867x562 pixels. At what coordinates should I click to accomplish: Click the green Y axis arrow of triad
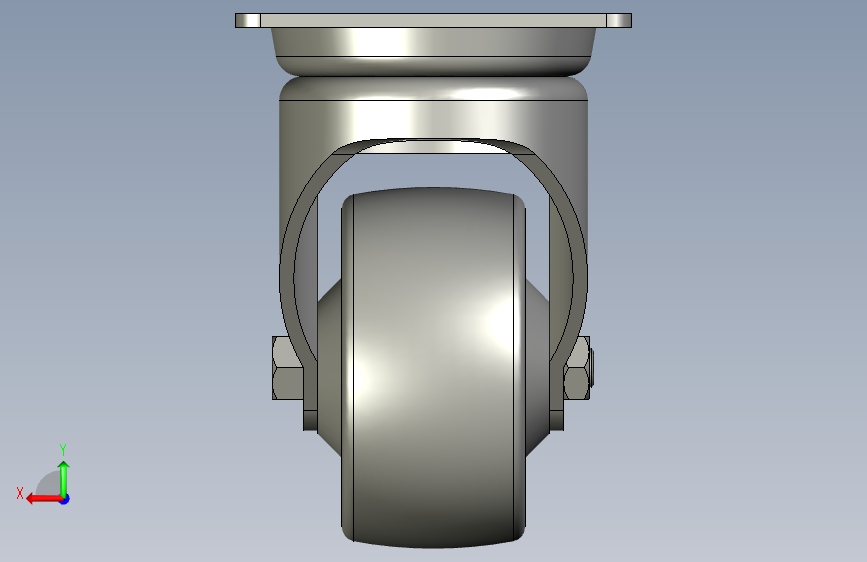click(x=64, y=478)
